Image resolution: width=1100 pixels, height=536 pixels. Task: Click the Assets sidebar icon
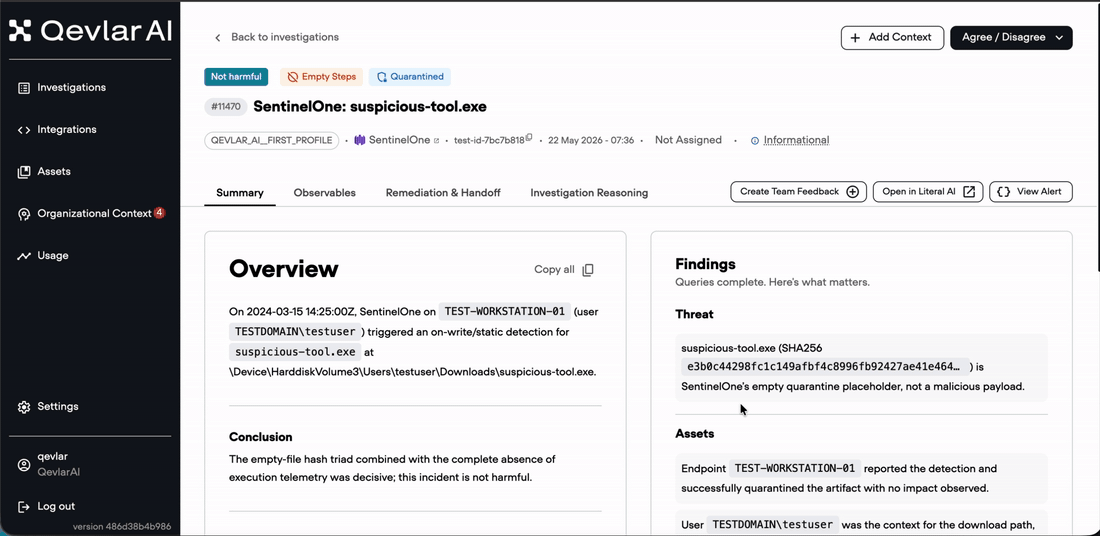24,172
